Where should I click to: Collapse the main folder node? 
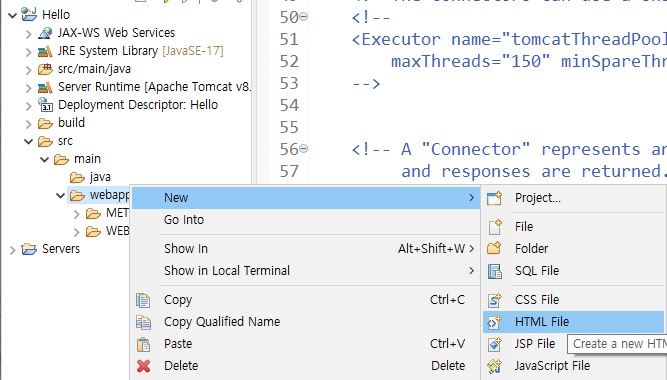tap(45, 160)
